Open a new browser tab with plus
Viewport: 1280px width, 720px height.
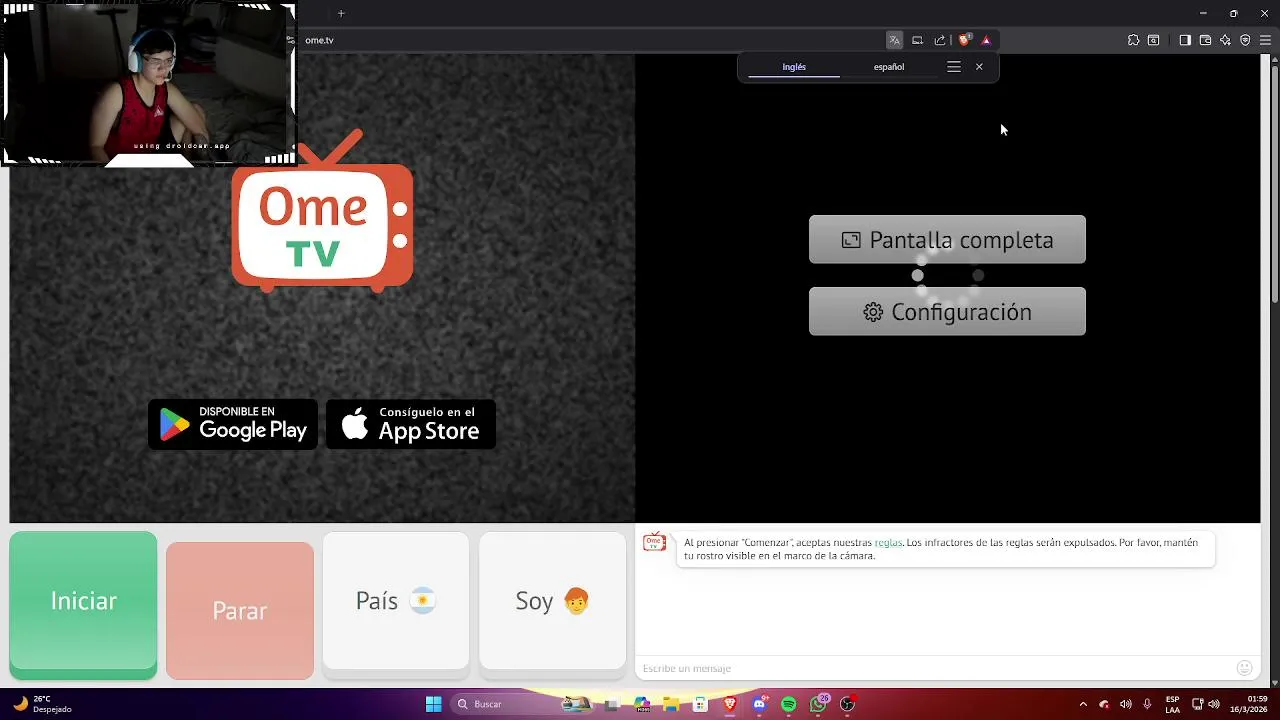pos(341,13)
